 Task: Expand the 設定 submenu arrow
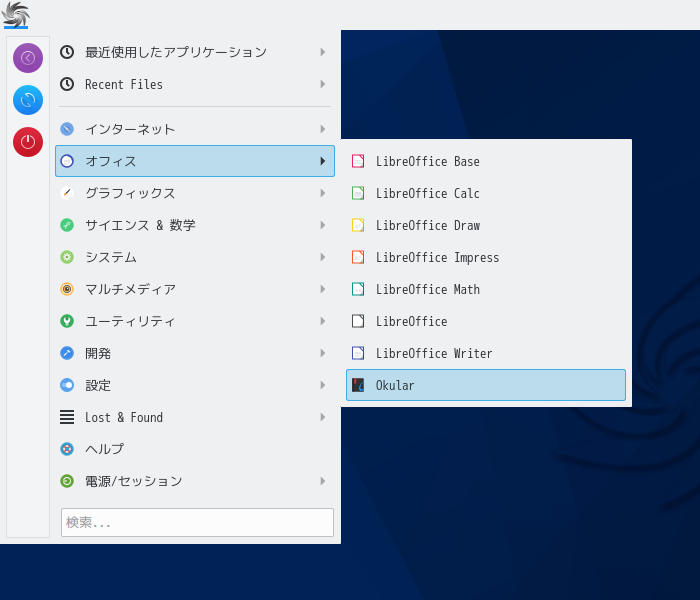pyautogui.click(x=323, y=385)
